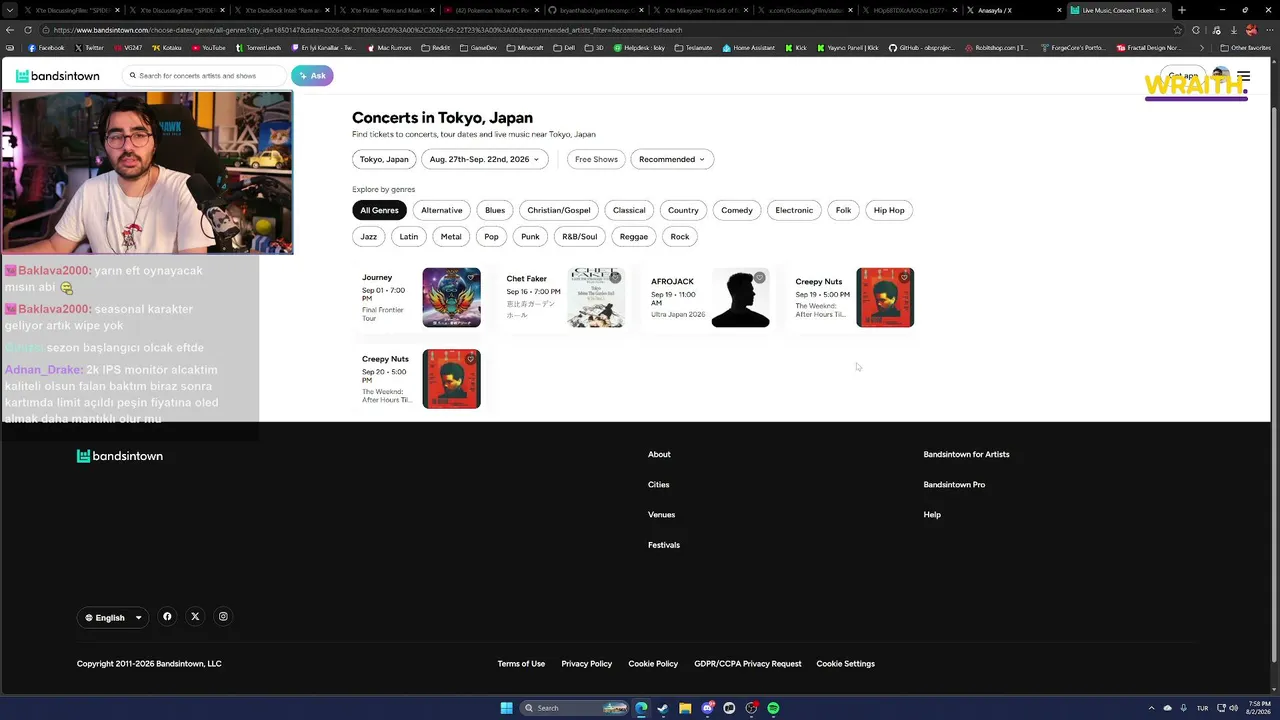Toggle the Free Shows filter
The width and height of the screenshot is (1280, 720).
[596, 159]
